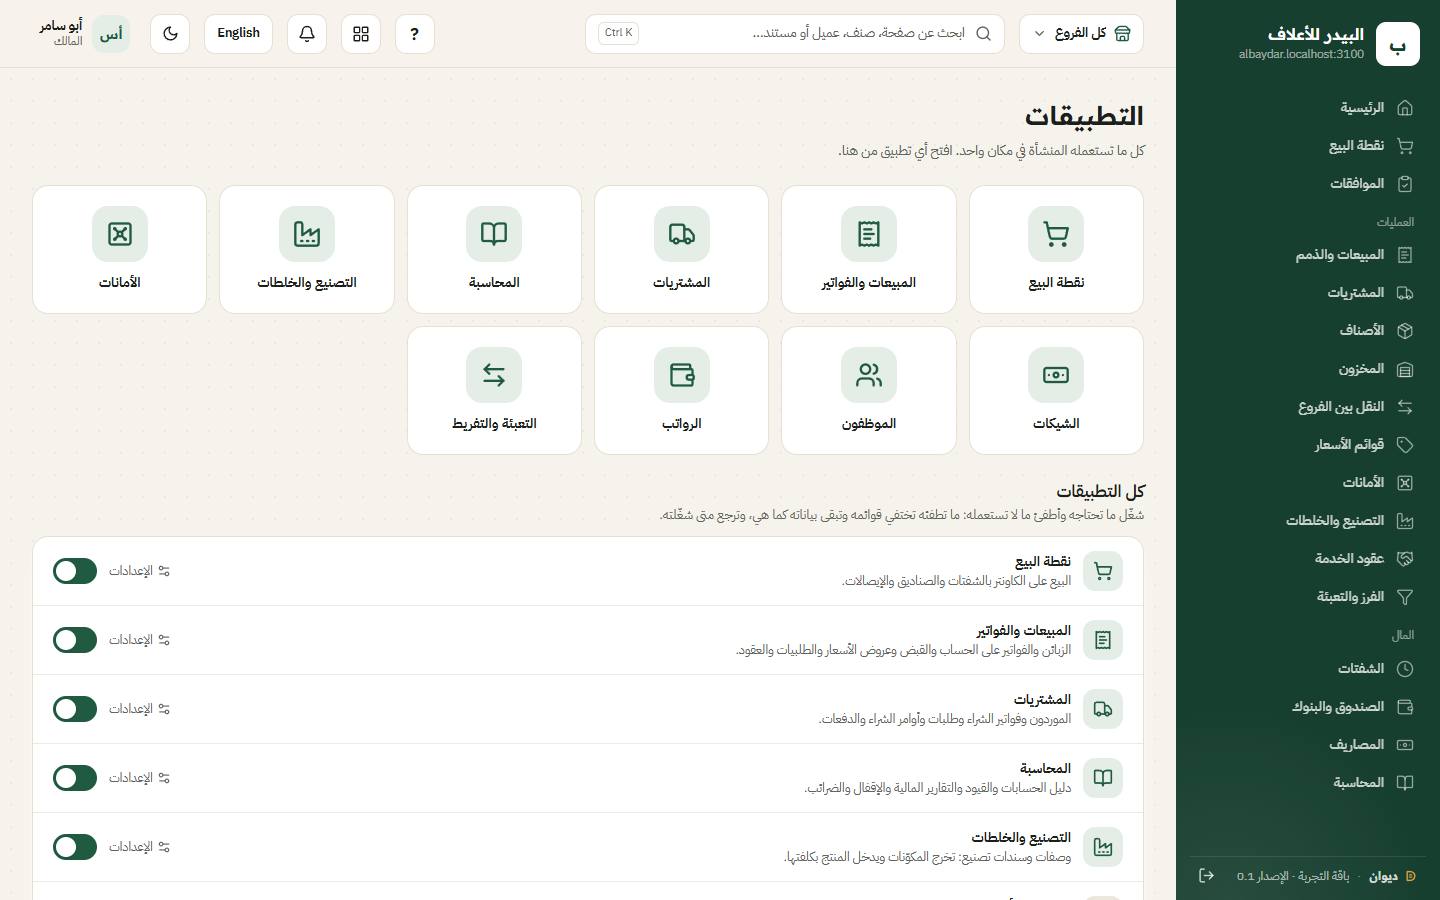Open the التصنيع والخلطات factory app card
Screen dimensions: 1440x900
307,249
